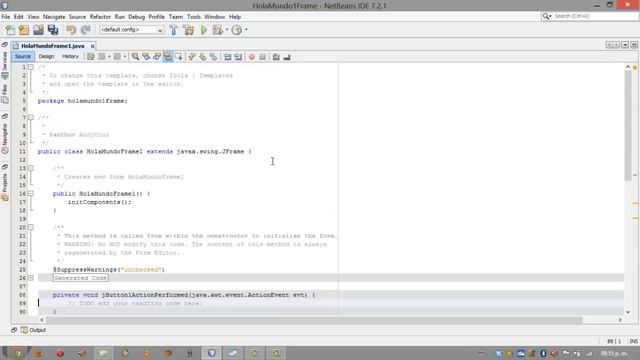This screenshot has width=640, height=360.
Task: Toggle Highlight Search in editor toolbar
Action: tap(168, 57)
